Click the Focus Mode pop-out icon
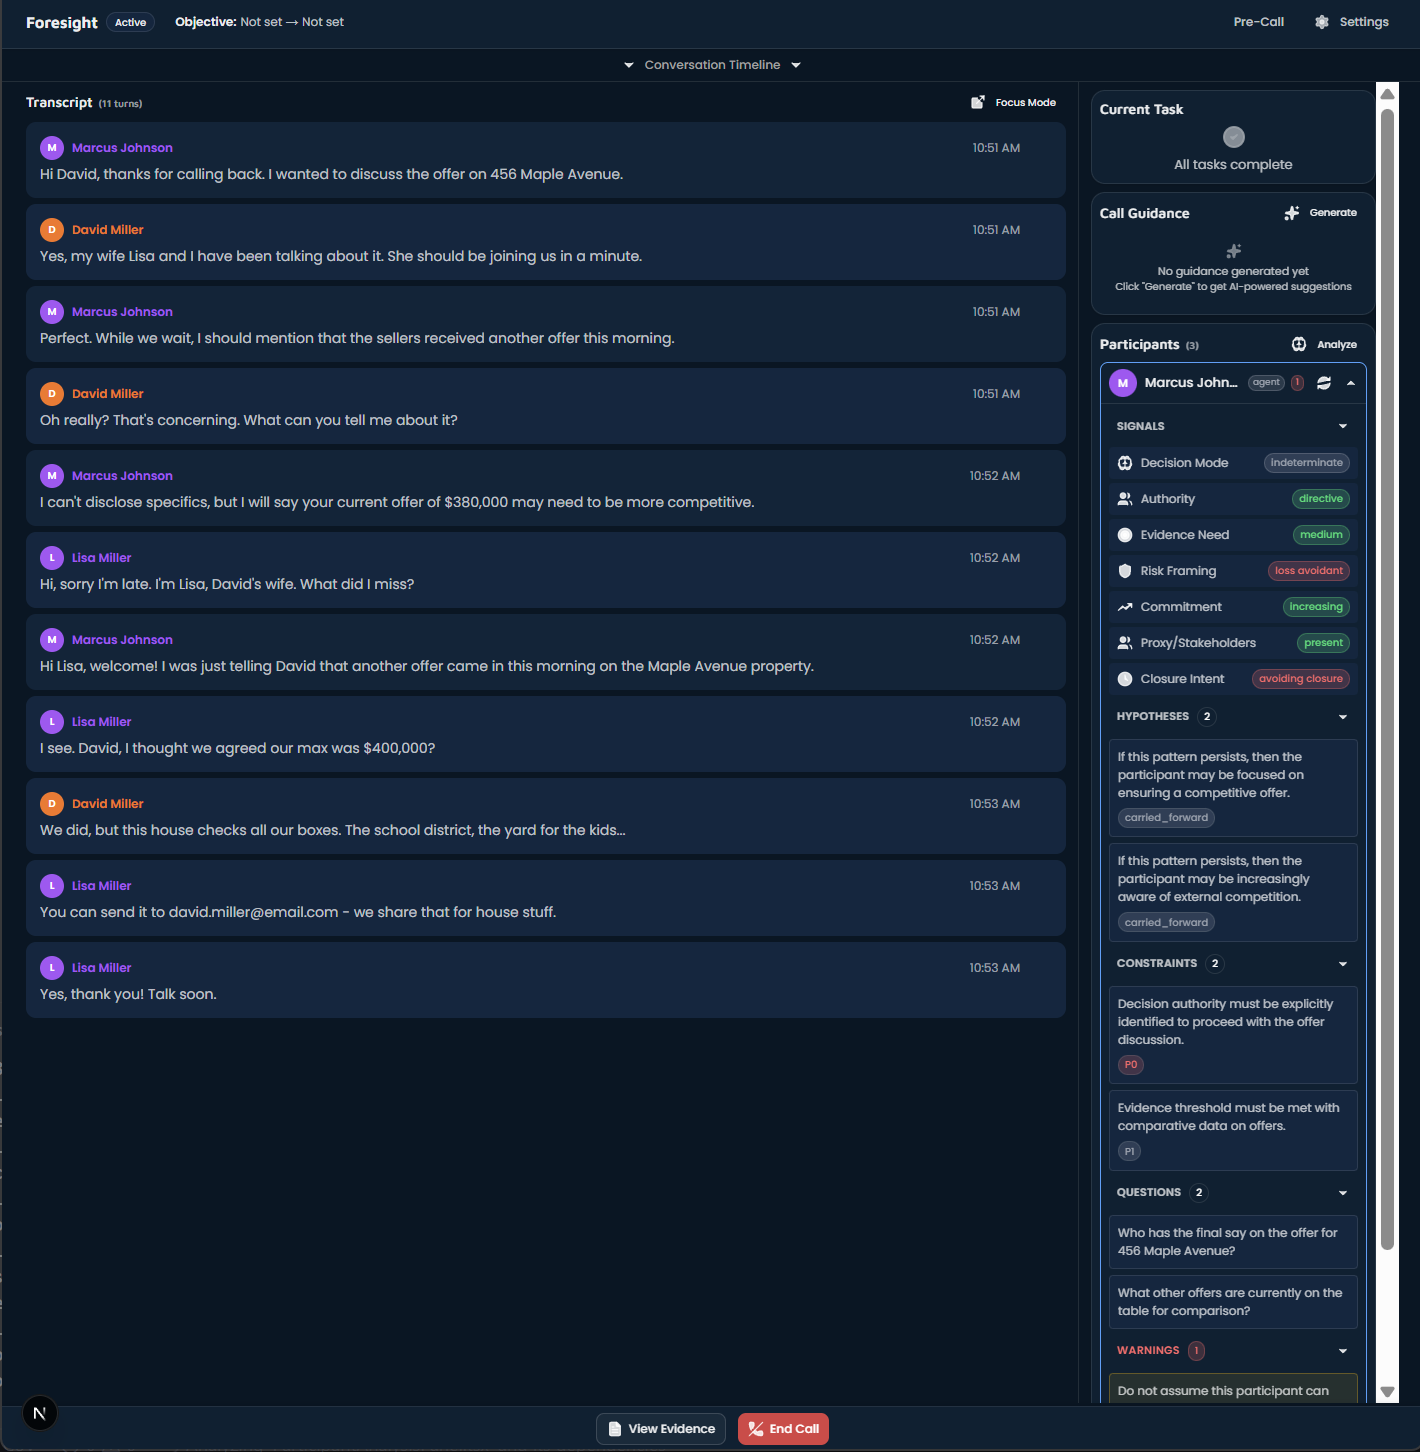1420x1452 pixels. click(x=978, y=102)
